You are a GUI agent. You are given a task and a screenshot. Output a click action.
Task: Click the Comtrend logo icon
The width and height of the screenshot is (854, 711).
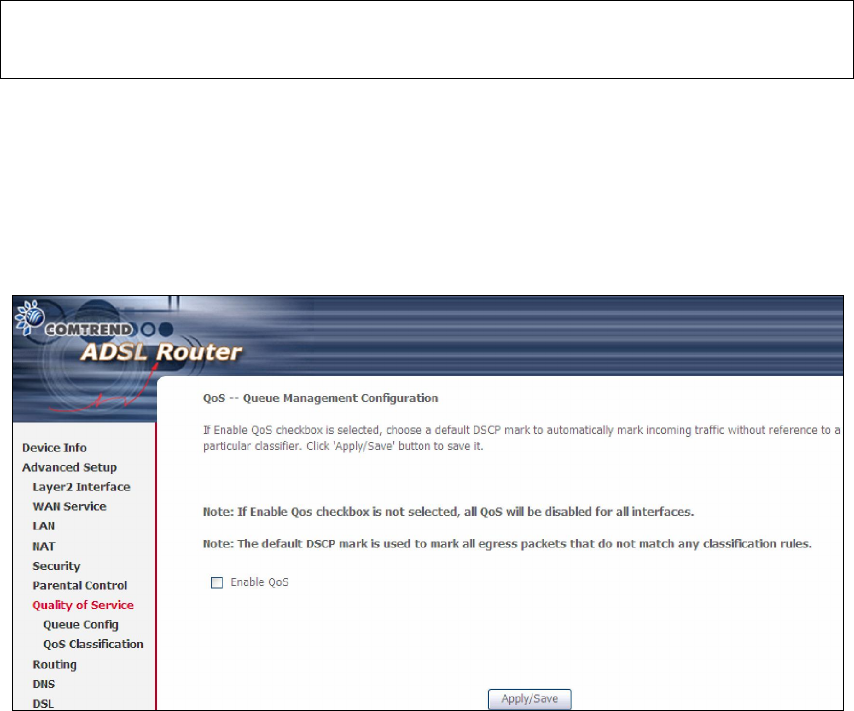pyautogui.click(x=29, y=317)
